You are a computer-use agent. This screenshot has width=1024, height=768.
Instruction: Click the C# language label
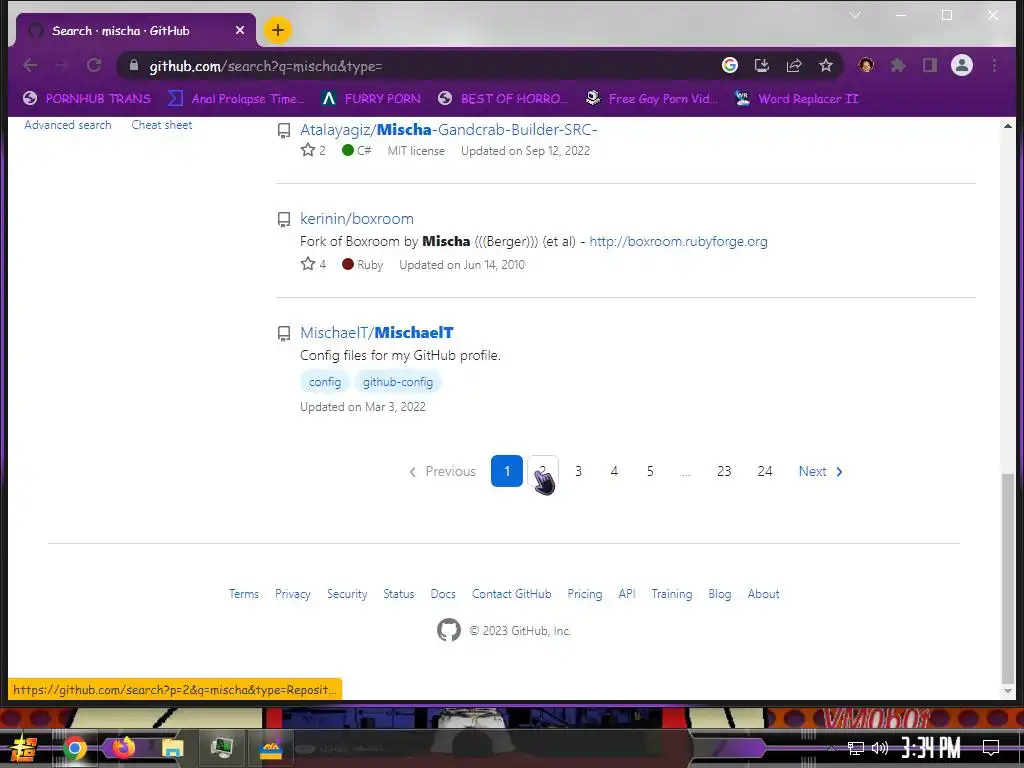[357, 150]
